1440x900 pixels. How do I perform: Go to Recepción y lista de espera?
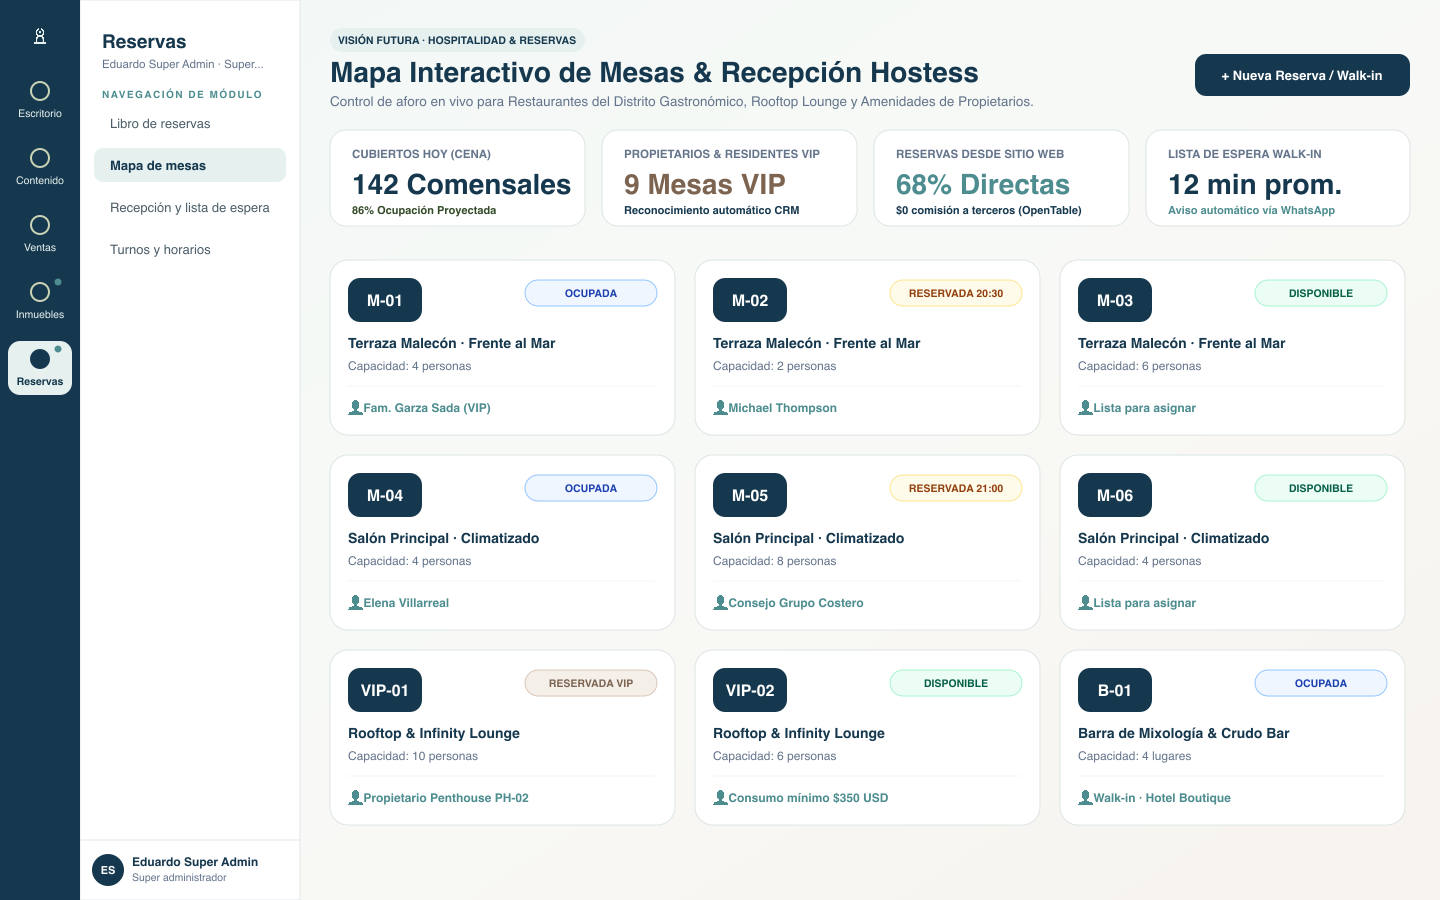[x=190, y=208]
